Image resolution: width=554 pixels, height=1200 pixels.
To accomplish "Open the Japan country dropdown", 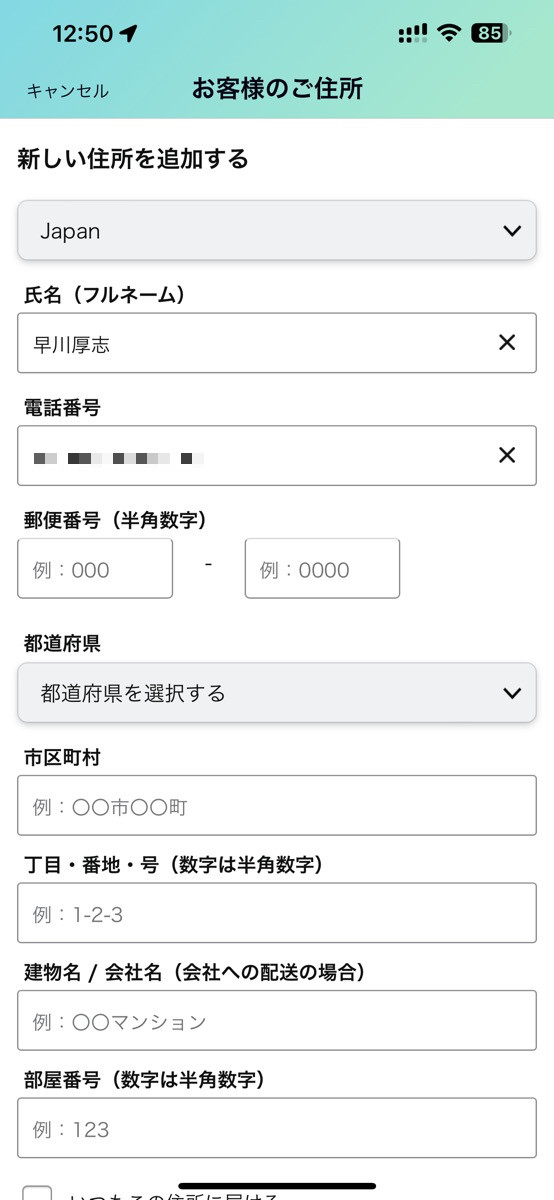I will tap(277, 231).
